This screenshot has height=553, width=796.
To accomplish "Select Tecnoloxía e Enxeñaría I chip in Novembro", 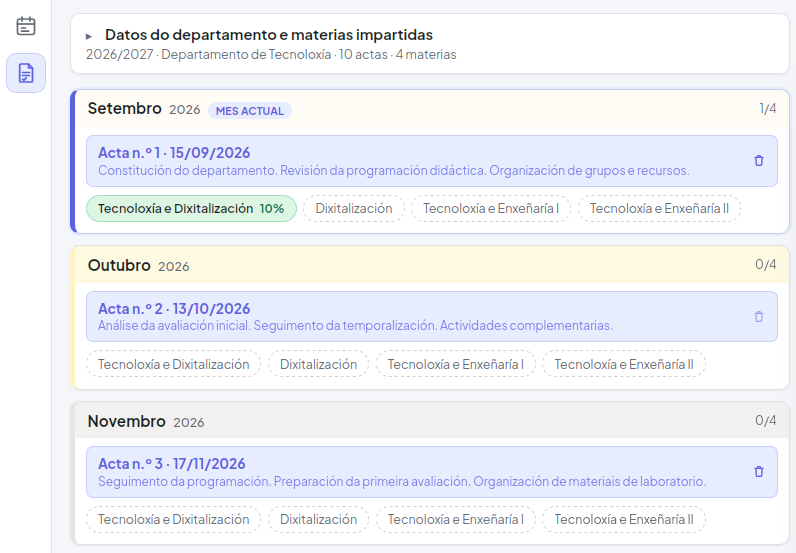I will click(455, 519).
